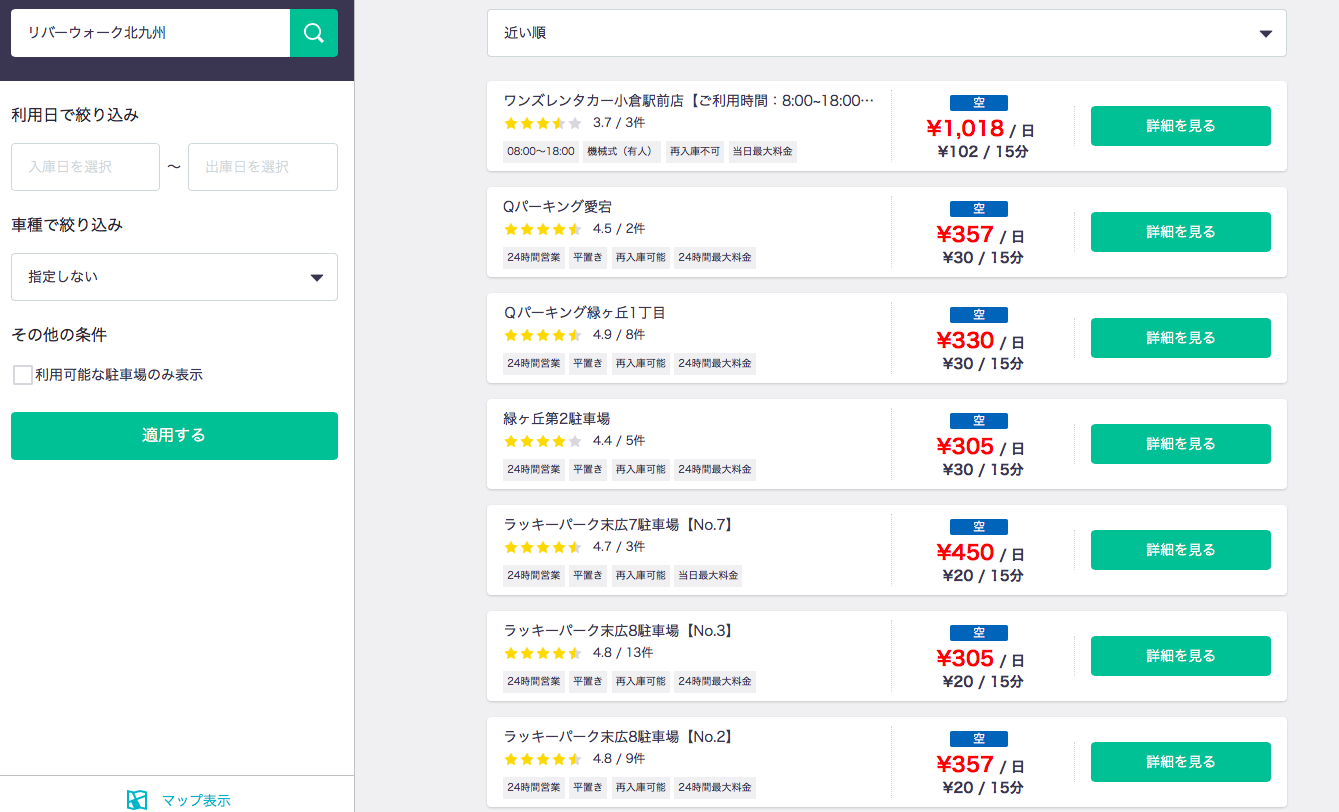Click the star rating for 緑ヶ丘第2駐車場

543,441
